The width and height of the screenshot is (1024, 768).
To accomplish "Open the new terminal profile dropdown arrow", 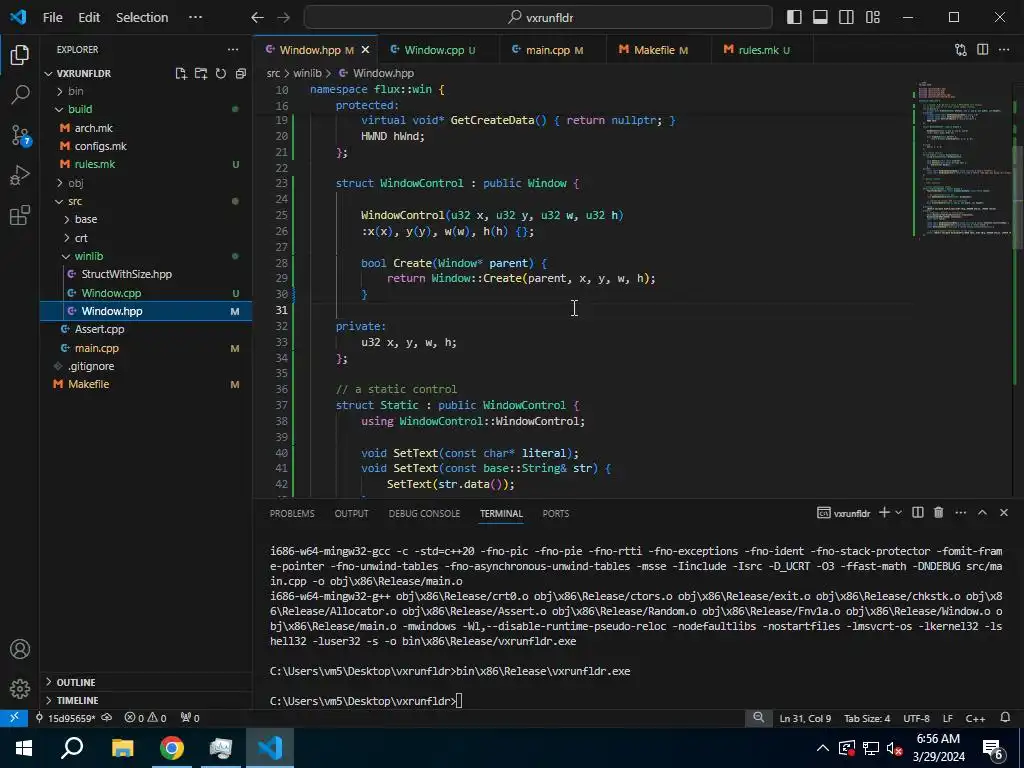I will [x=899, y=513].
